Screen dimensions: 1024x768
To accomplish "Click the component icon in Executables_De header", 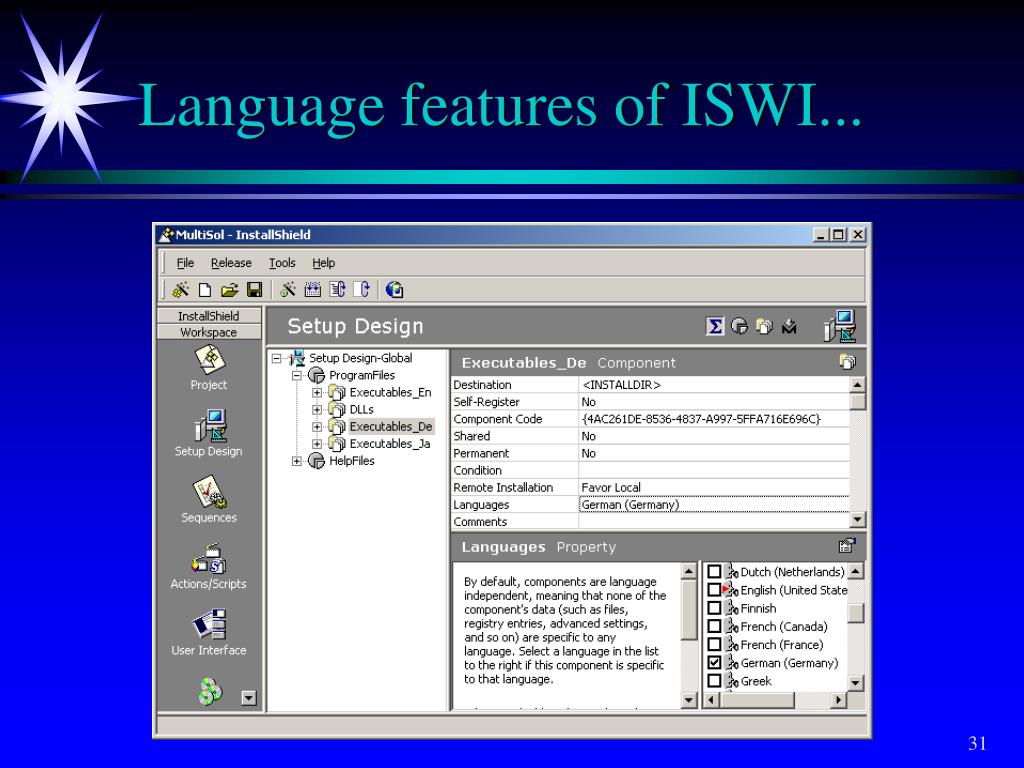I will coord(848,362).
